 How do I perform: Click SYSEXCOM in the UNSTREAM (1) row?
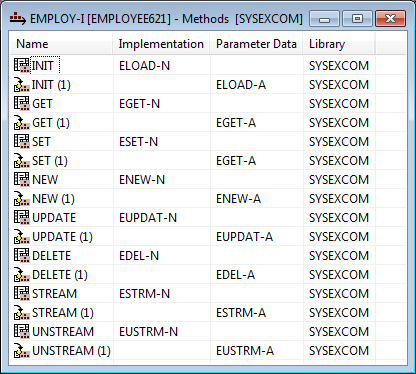pos(339,351)
